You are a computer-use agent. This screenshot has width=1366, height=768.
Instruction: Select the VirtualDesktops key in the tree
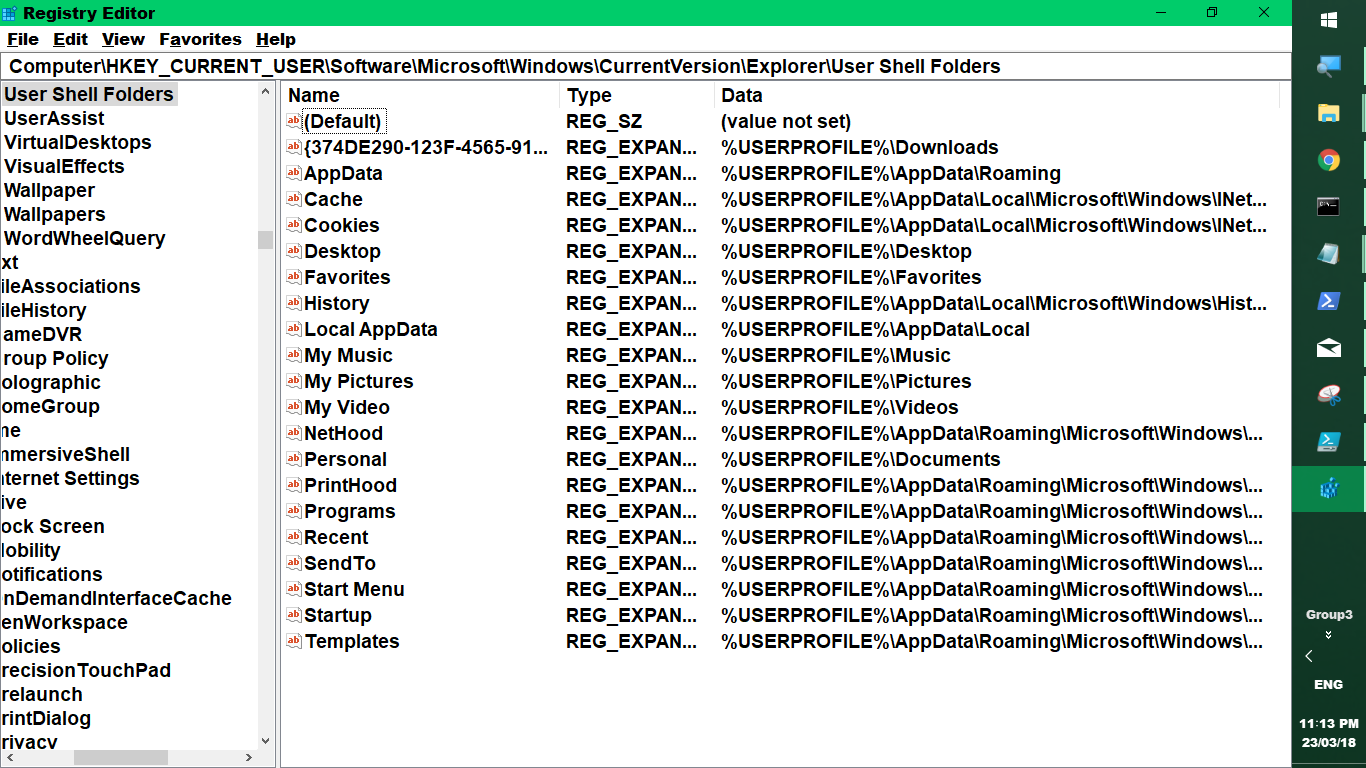point(78,142)
